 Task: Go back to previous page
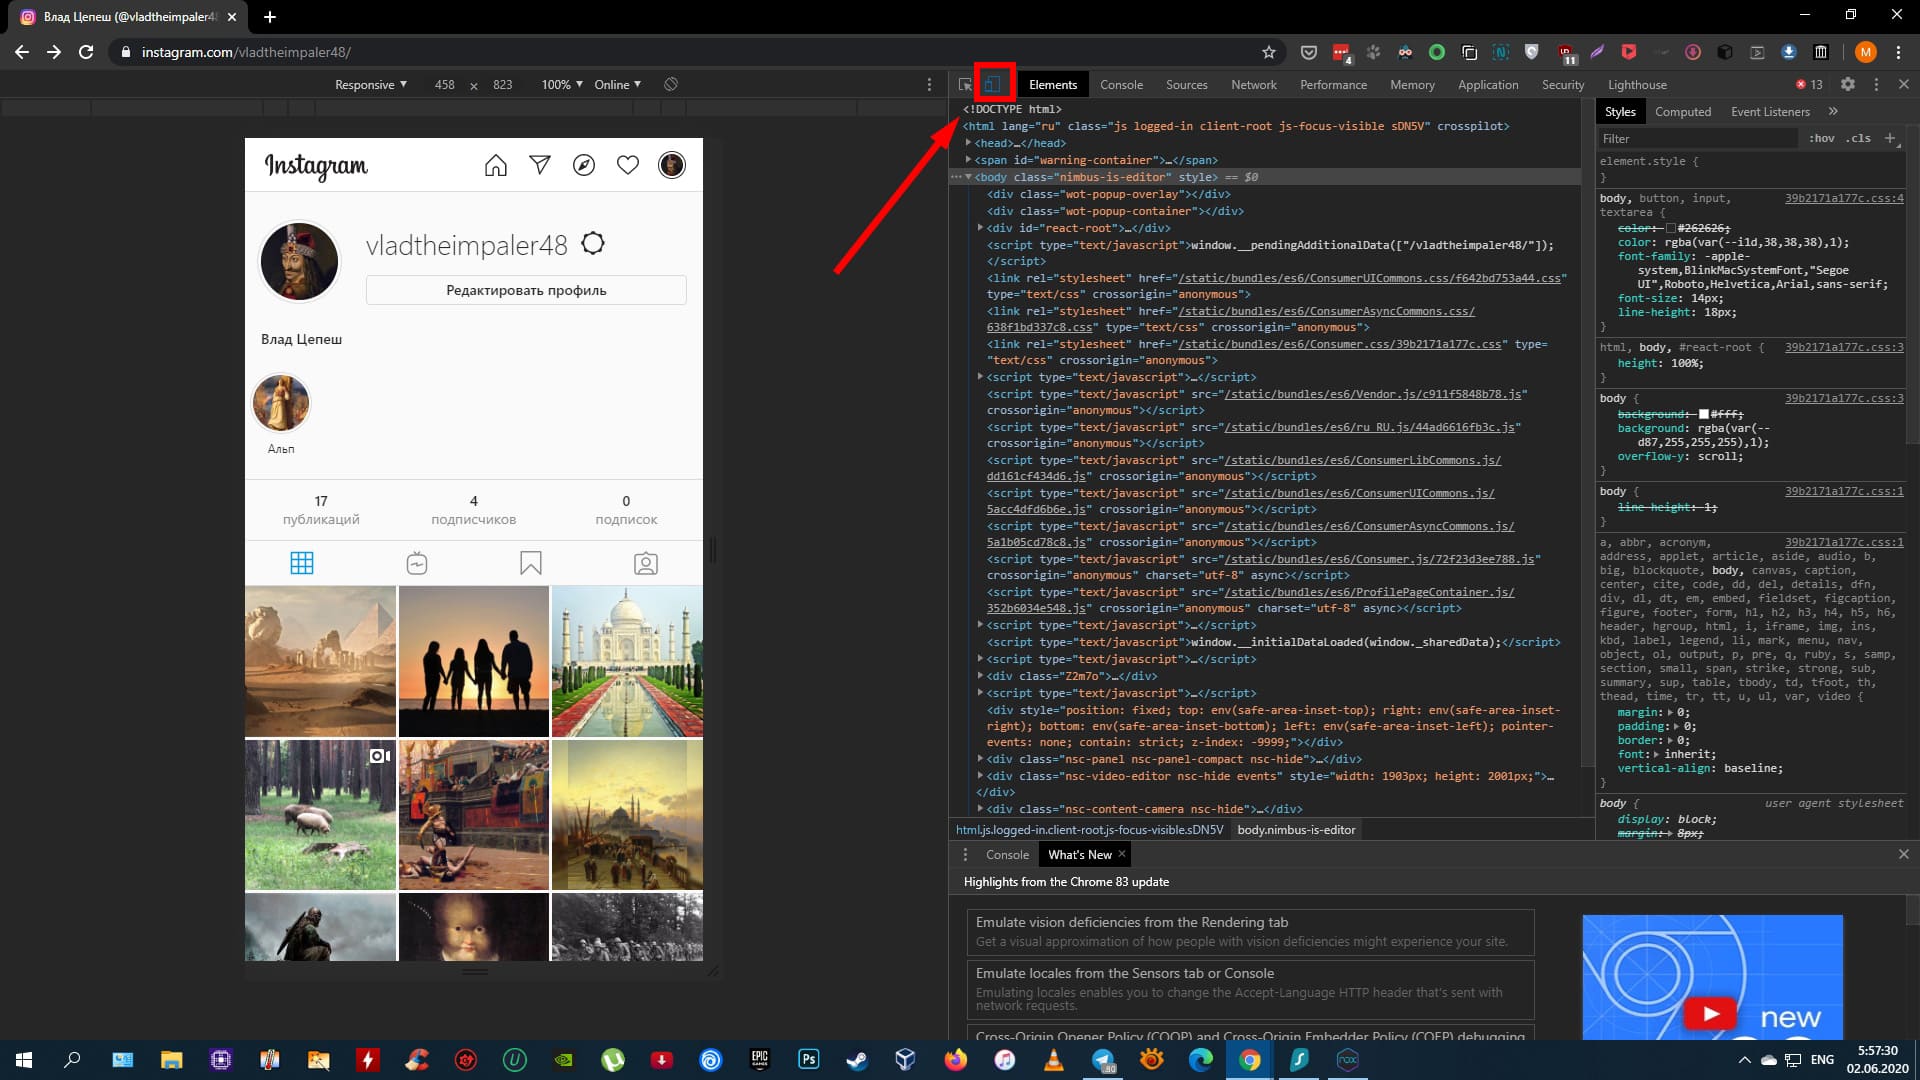(22, 52)
